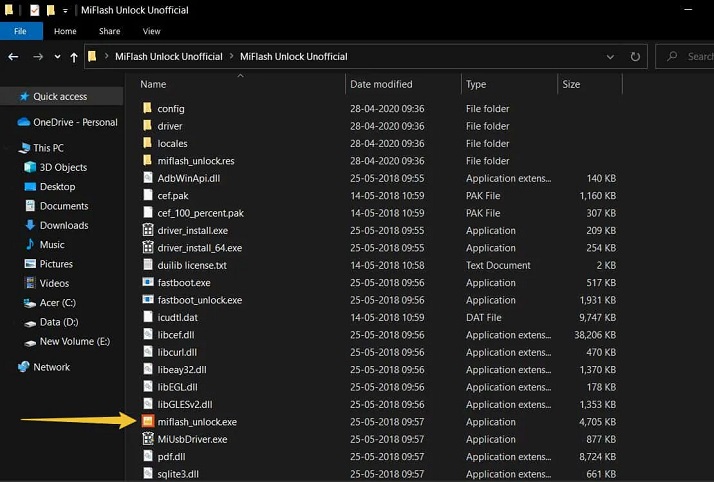This screenshot has width=714, height=482.
Task: Click the 3D Objects cube icon
Action: 30,167
